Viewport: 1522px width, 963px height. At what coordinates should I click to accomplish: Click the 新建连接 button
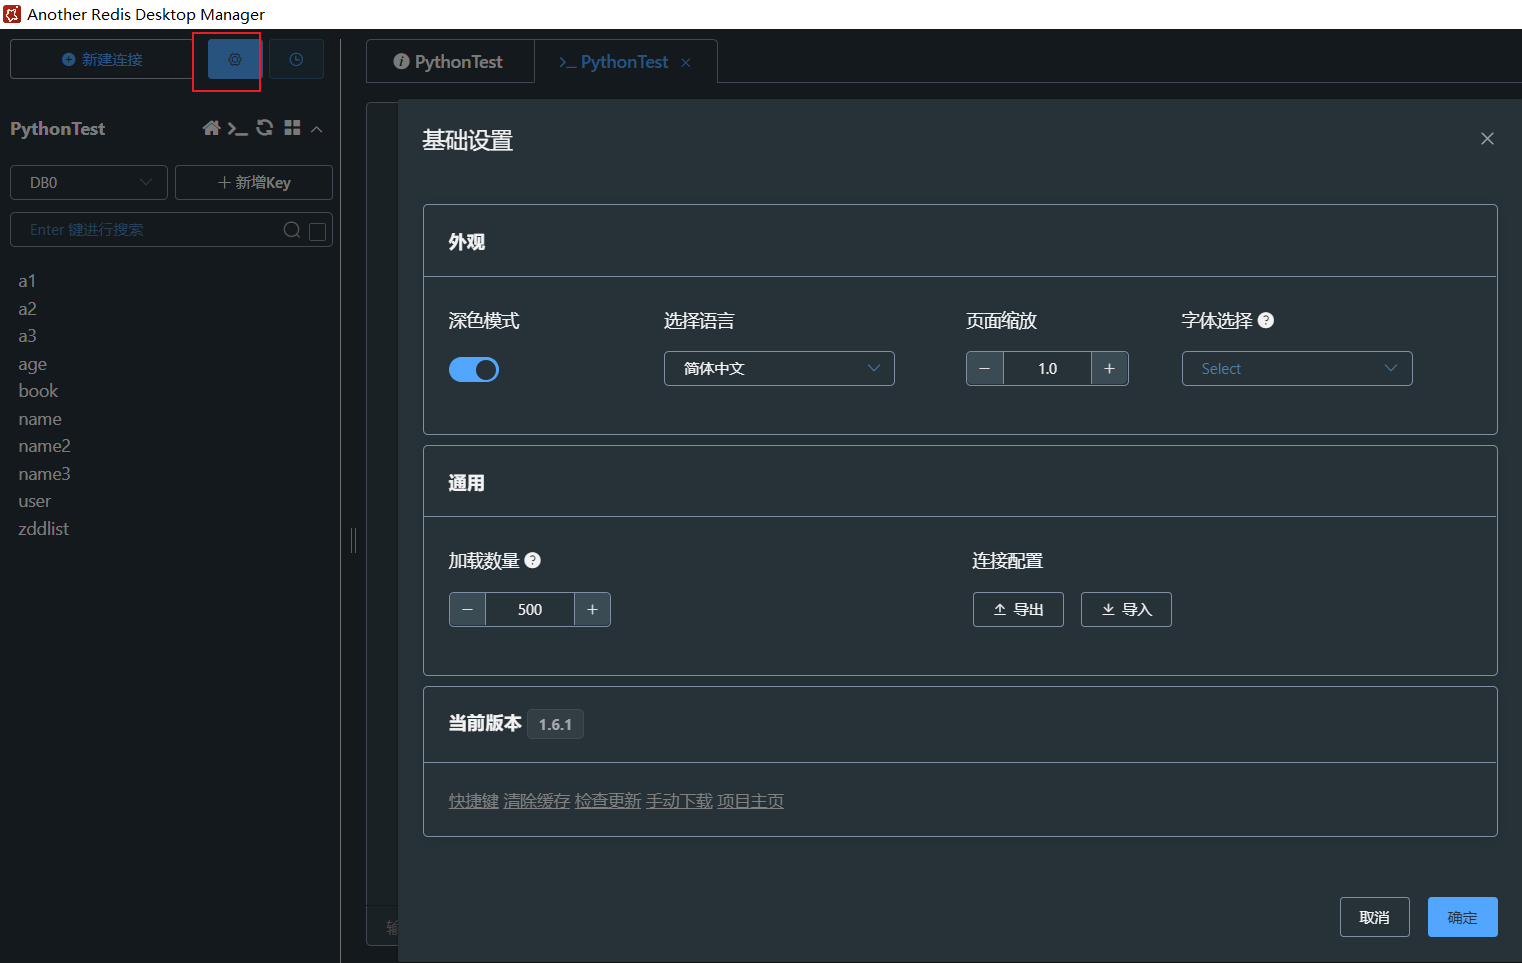click(x=102, y=60)
